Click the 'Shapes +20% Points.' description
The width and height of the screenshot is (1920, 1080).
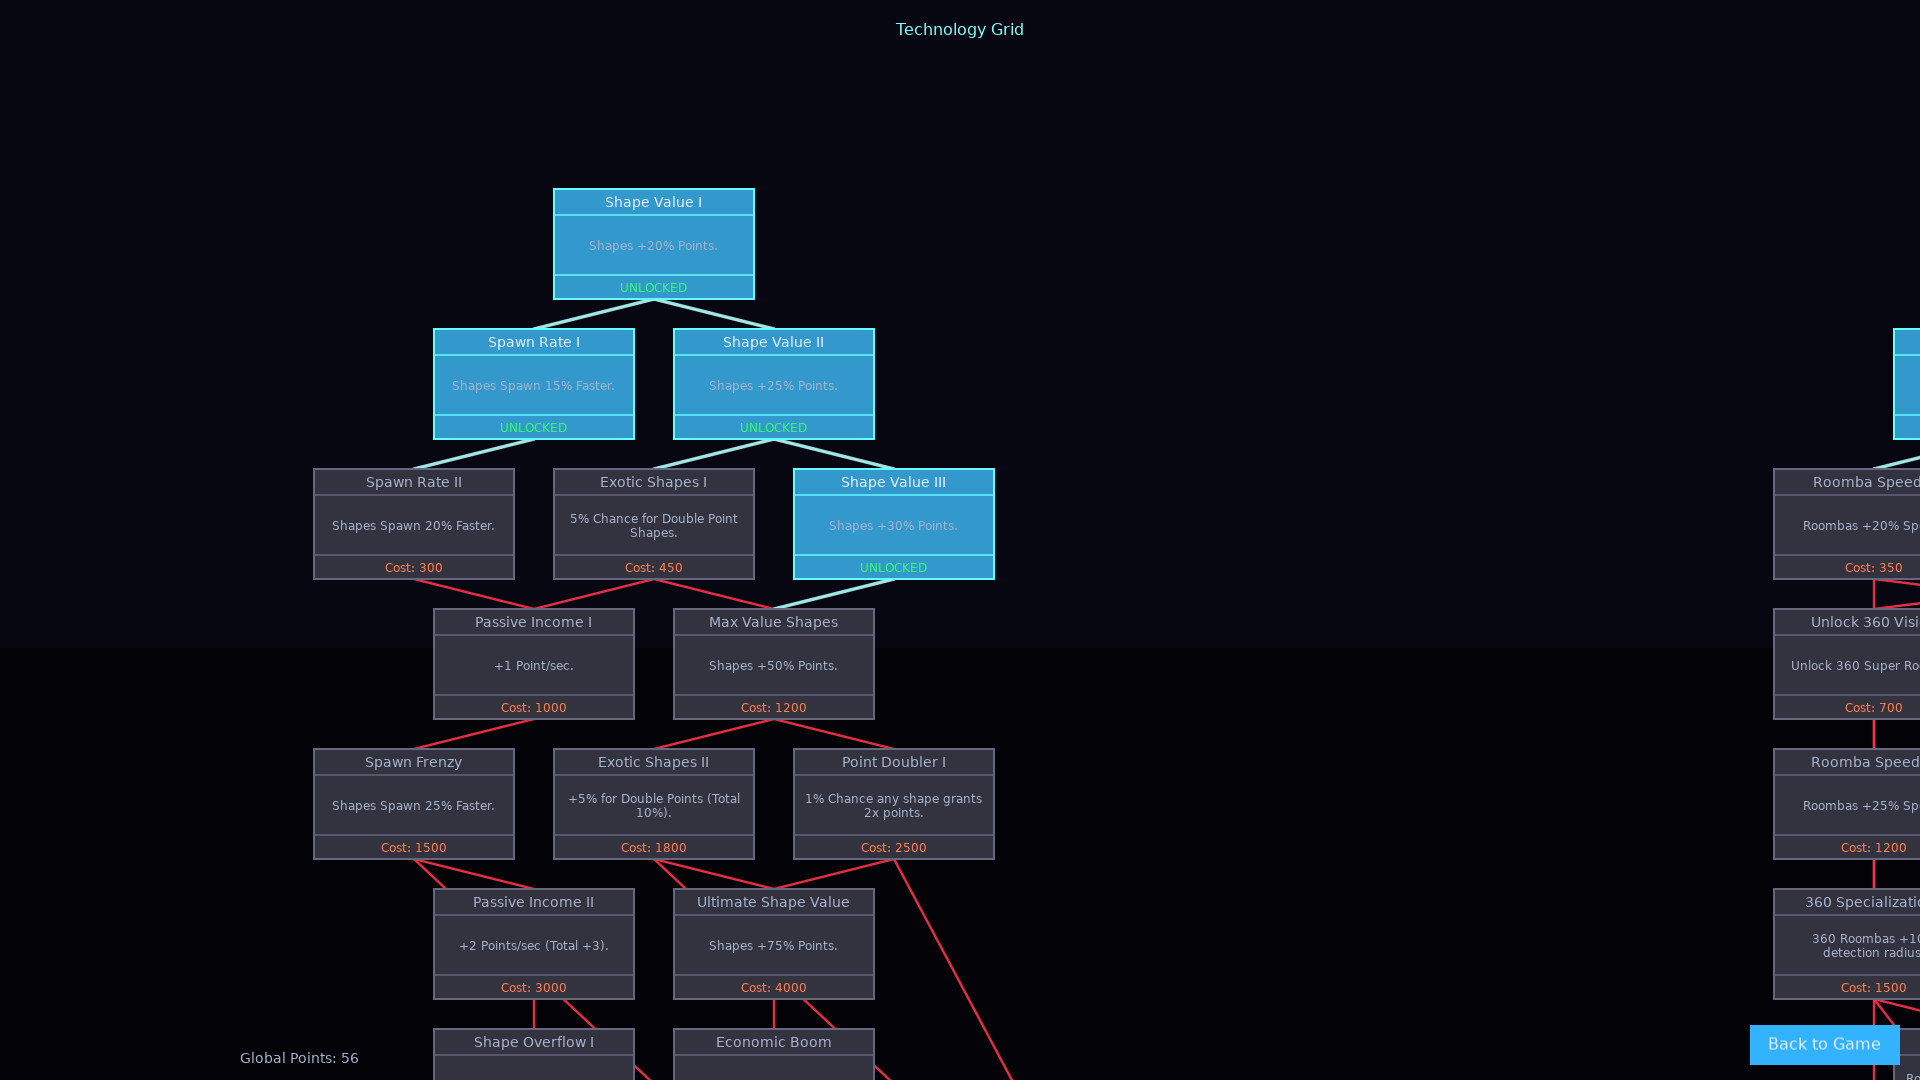[654, 246]
